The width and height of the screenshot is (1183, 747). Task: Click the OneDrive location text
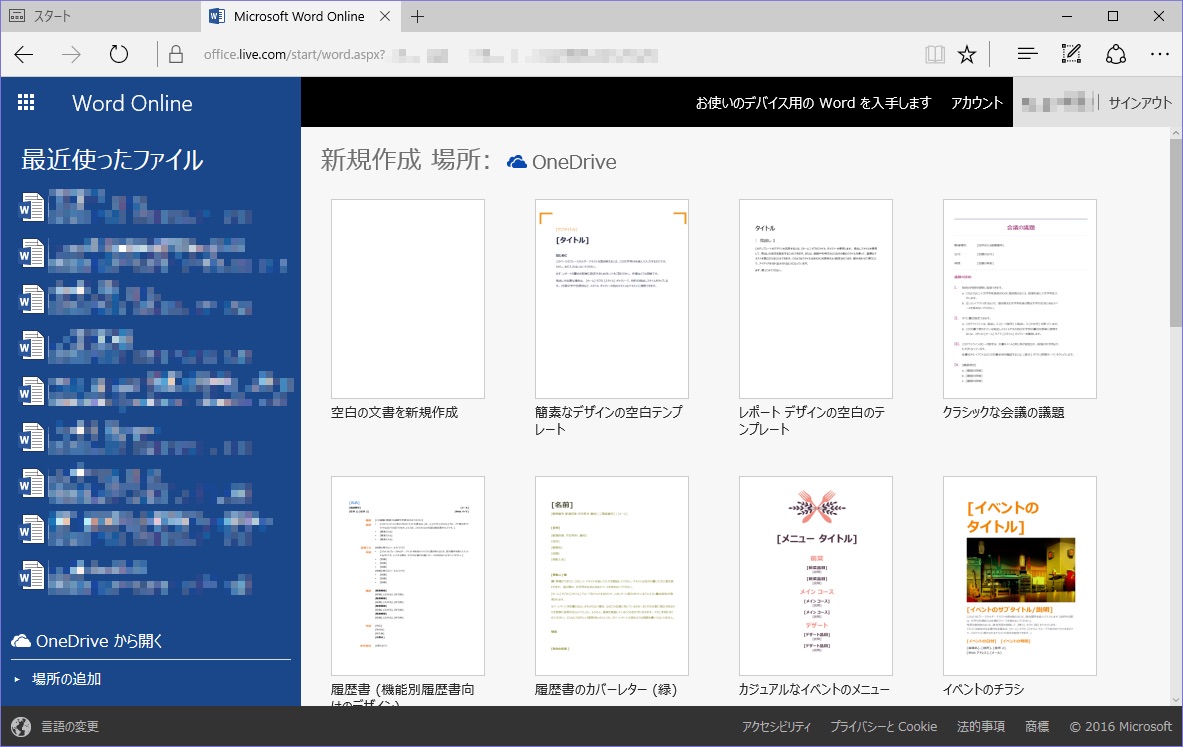coord(574,162)
